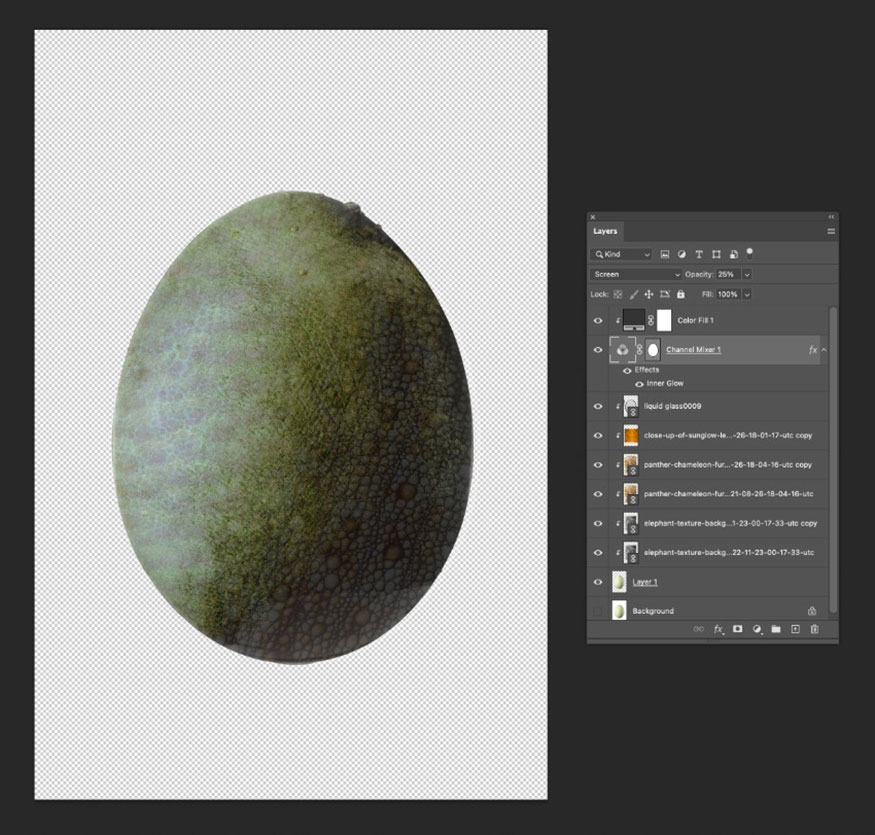Collapse Channel Mixer 1 effects list arrow
The width and height of the screenshot is (875, 835).
click(824, 350)
